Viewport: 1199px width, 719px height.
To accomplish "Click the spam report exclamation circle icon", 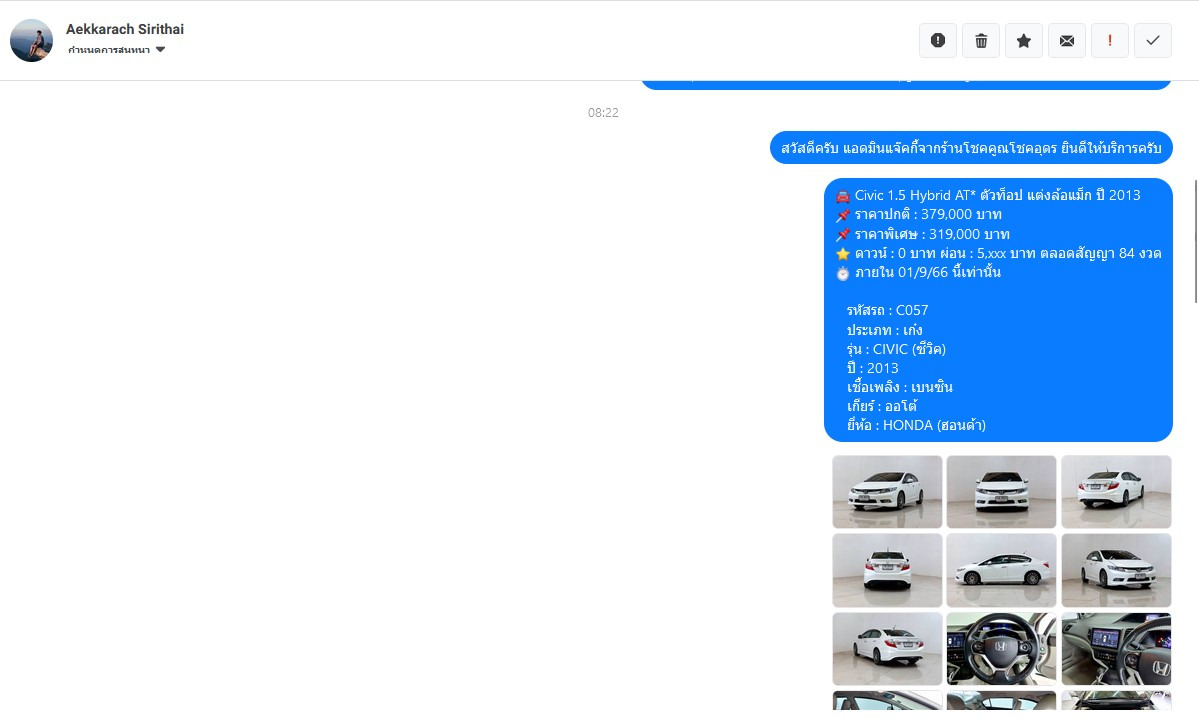I will click(937, 41).
